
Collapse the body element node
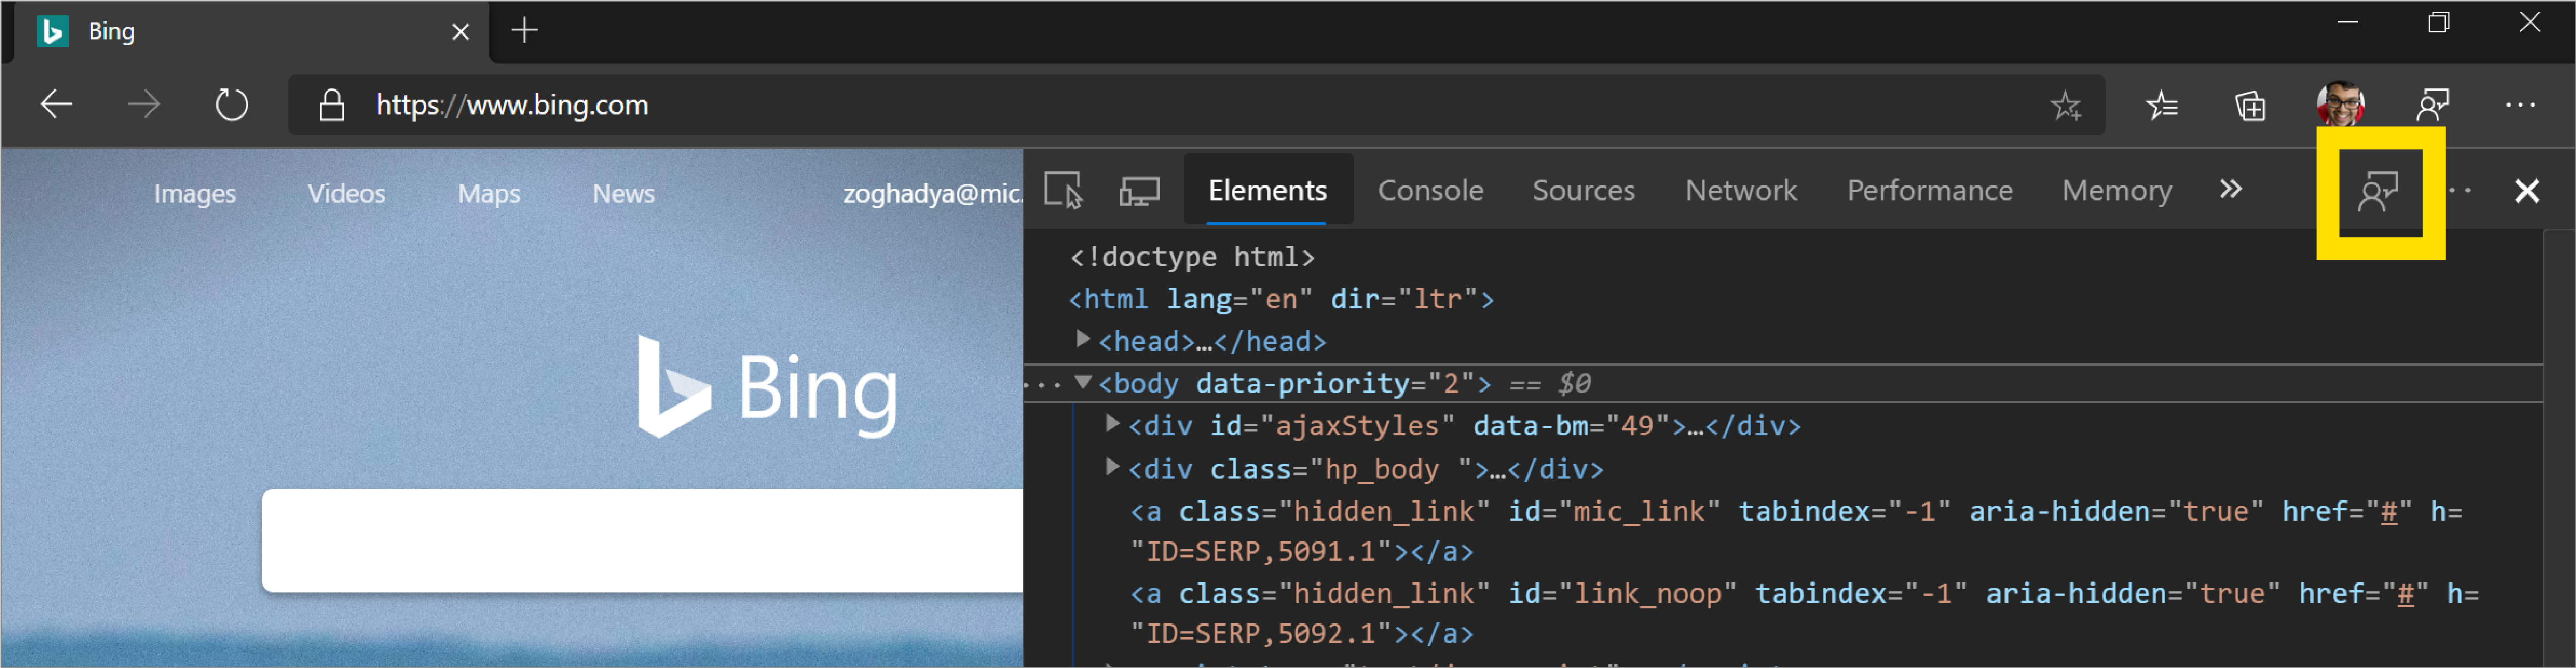(x=1083, y=382)
